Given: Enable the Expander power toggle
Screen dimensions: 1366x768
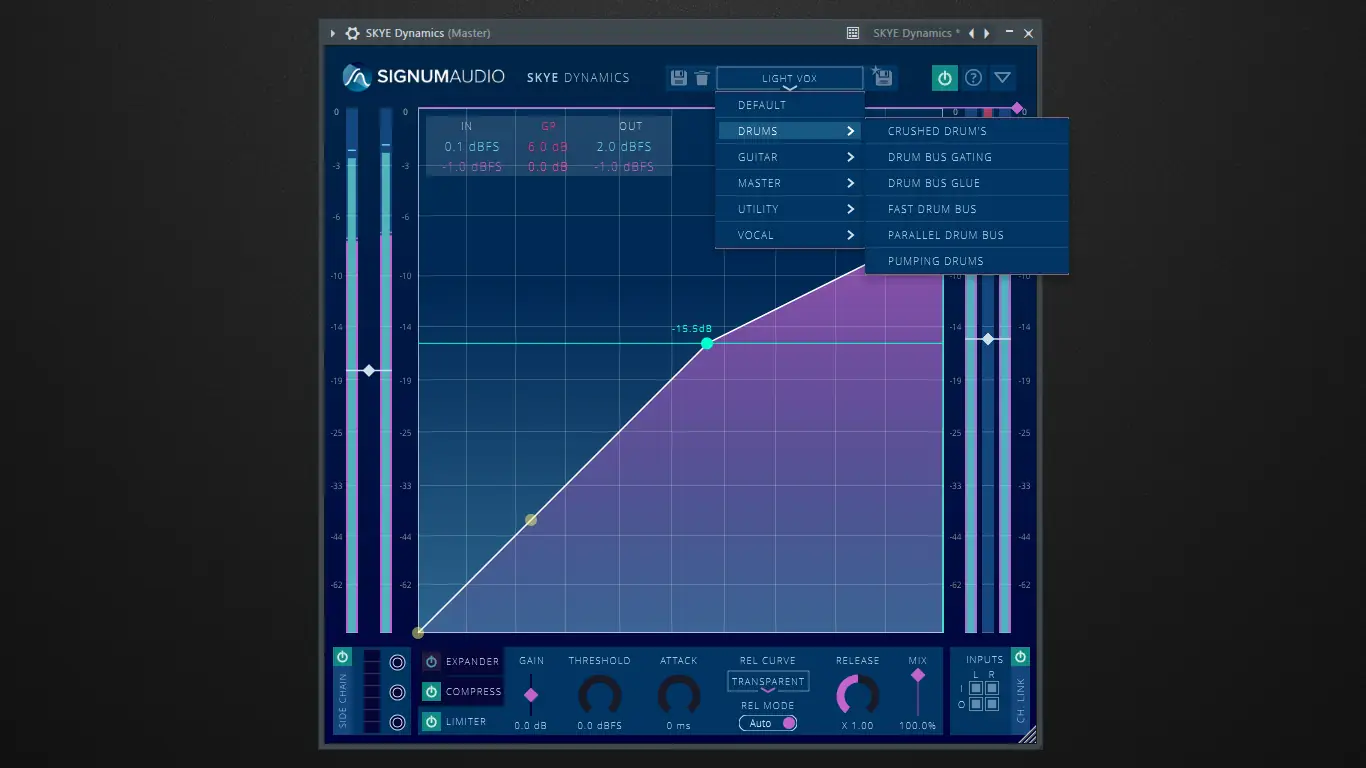Looking at the screenshot, I should 431,662.
